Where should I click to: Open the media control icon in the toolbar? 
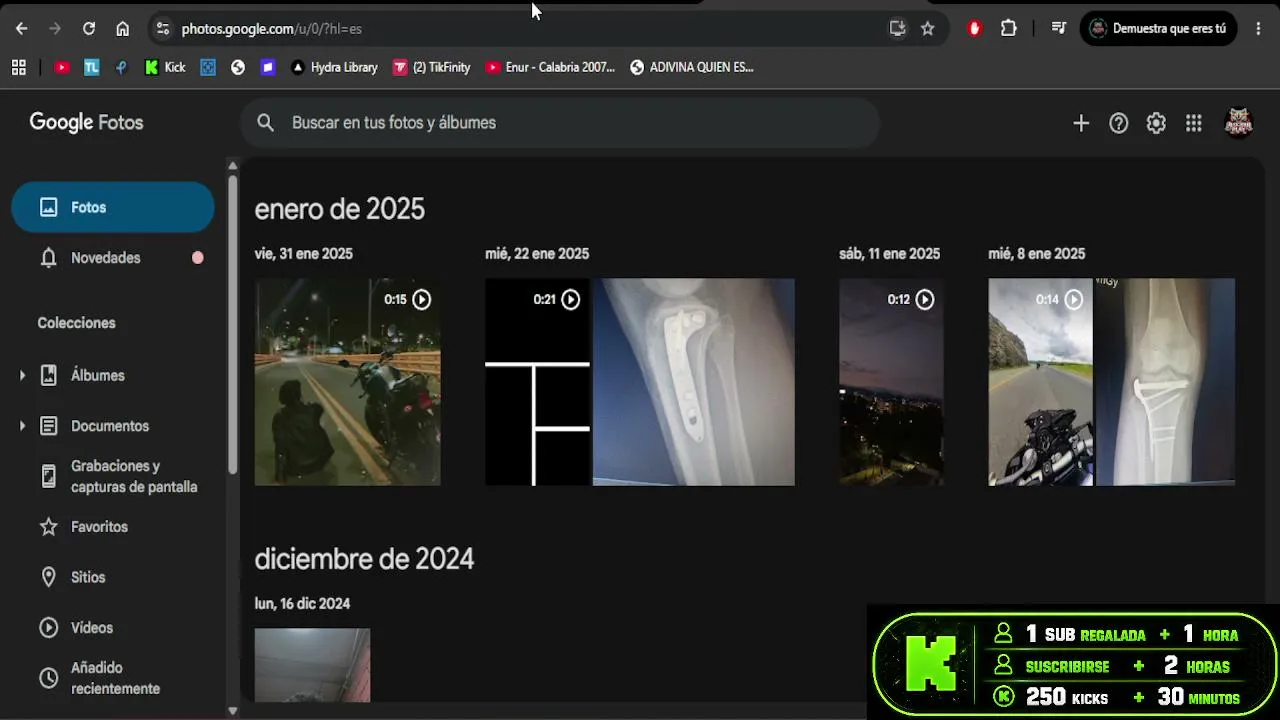point(1059,29)
